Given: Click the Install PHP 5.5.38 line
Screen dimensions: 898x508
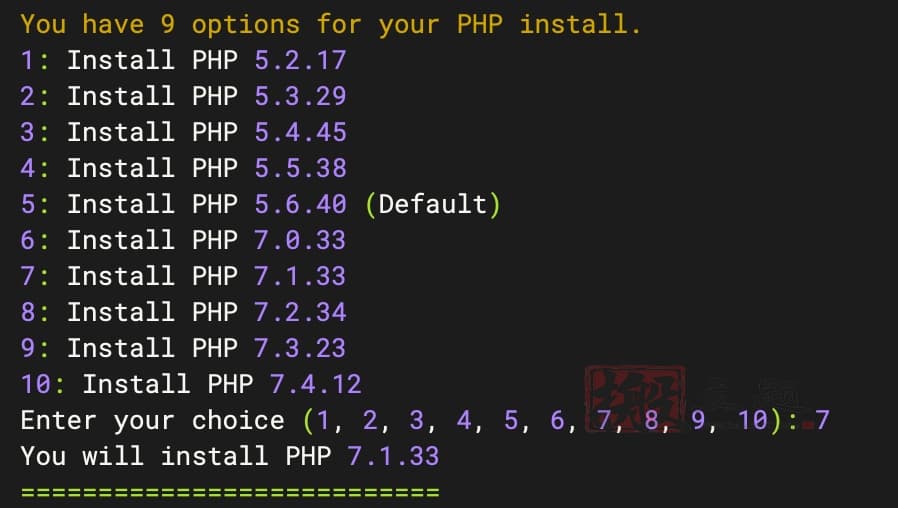Looking at the screenshot, I should pyautogui.click(x=183, y=168).
